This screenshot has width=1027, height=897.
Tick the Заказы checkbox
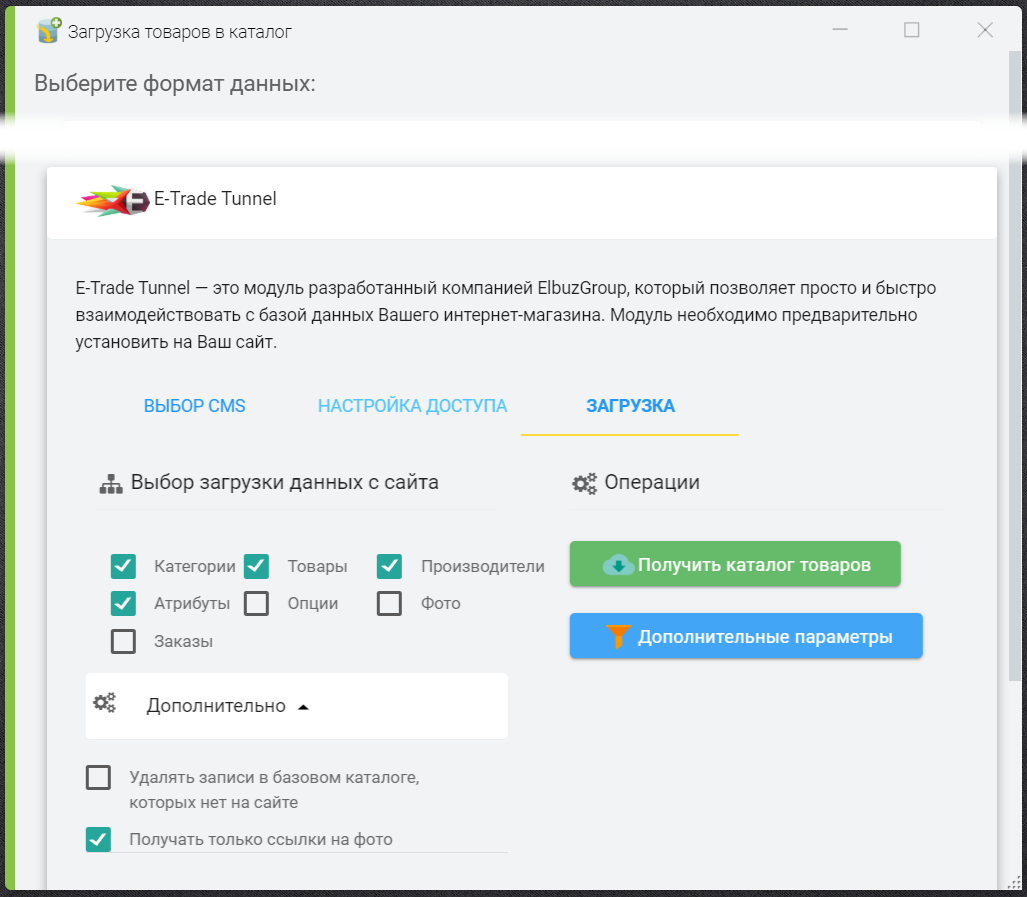pos(123,641)
